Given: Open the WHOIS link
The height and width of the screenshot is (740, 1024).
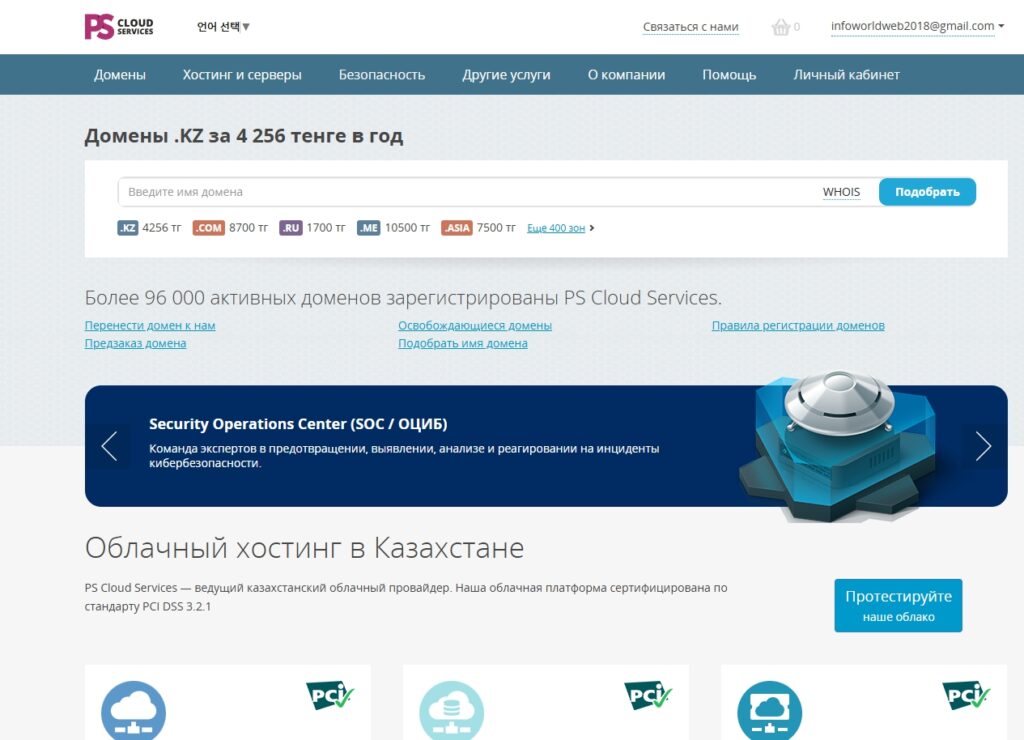Looking at the screenshot, I should [x=841, y=192].
